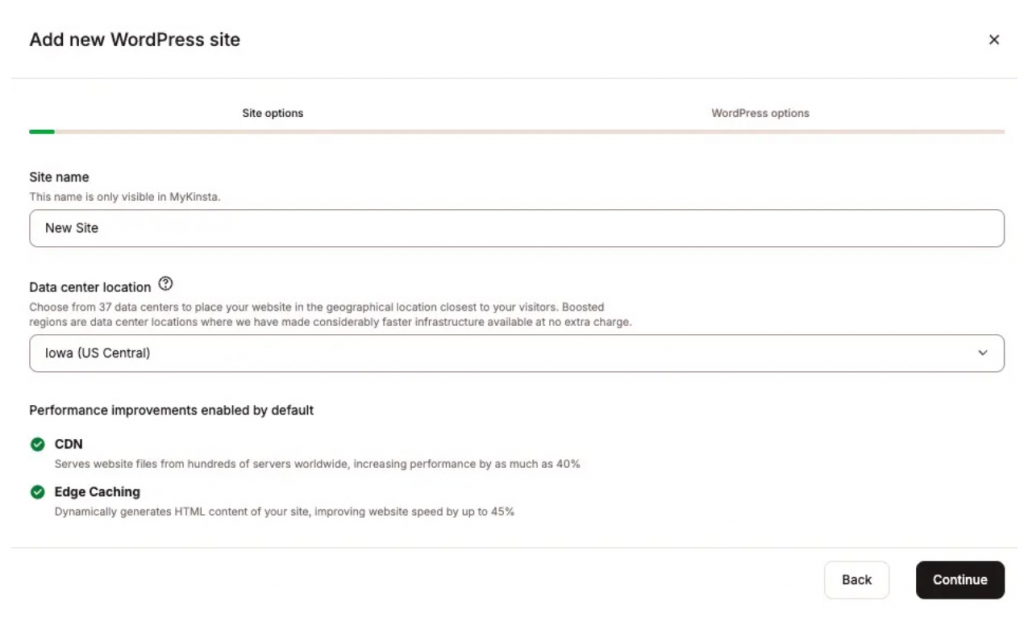This screenshot has width=1024, height=631.
Task: Close the Add new WordPress site dialog
Action: (993, 40)
